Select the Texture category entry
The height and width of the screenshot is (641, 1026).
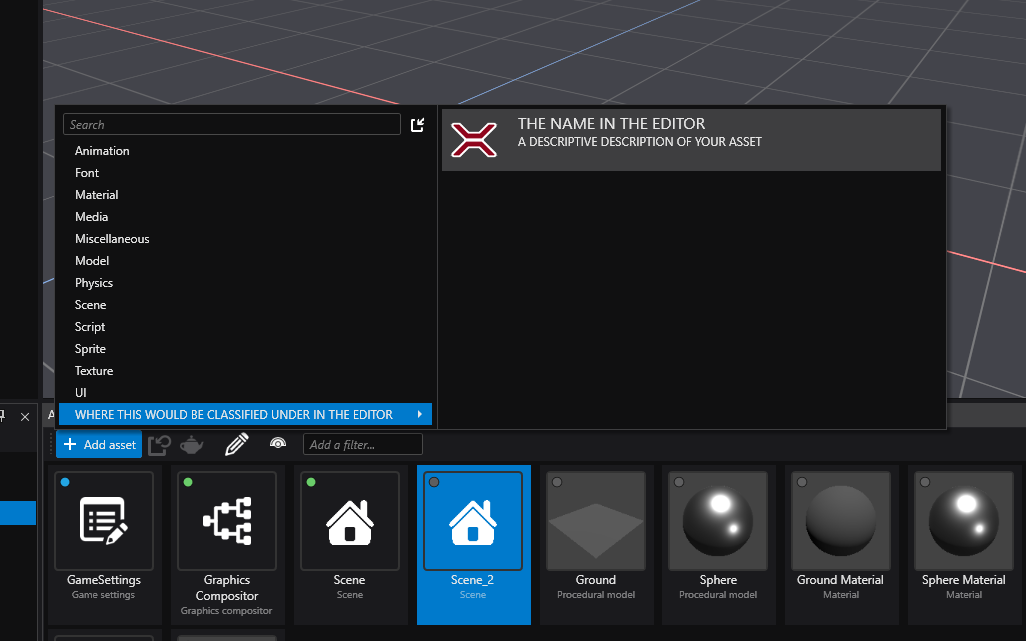[x=94, y=371]
